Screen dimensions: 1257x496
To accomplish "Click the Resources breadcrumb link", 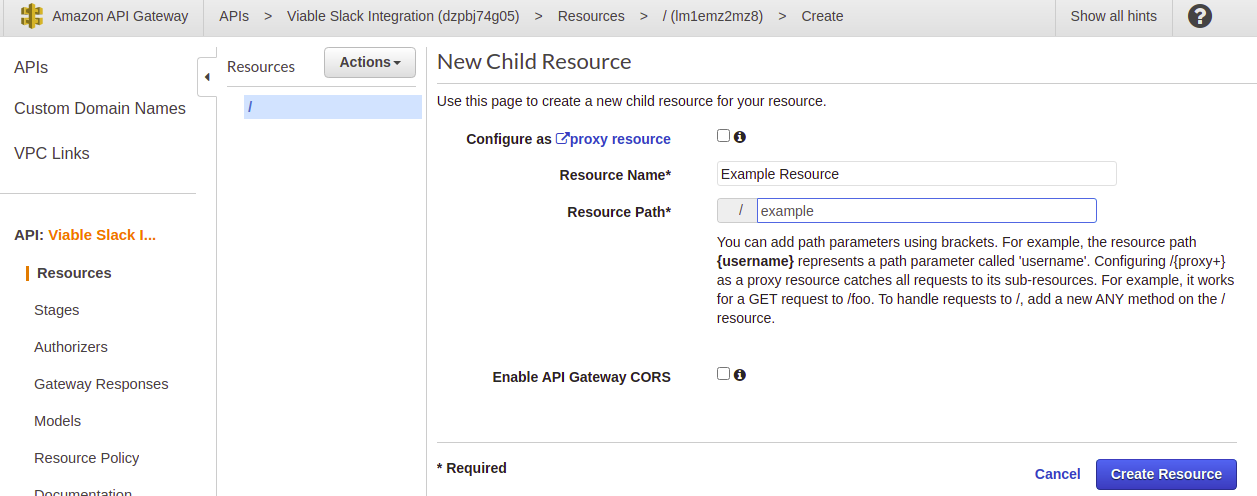I will coord(591,16).
